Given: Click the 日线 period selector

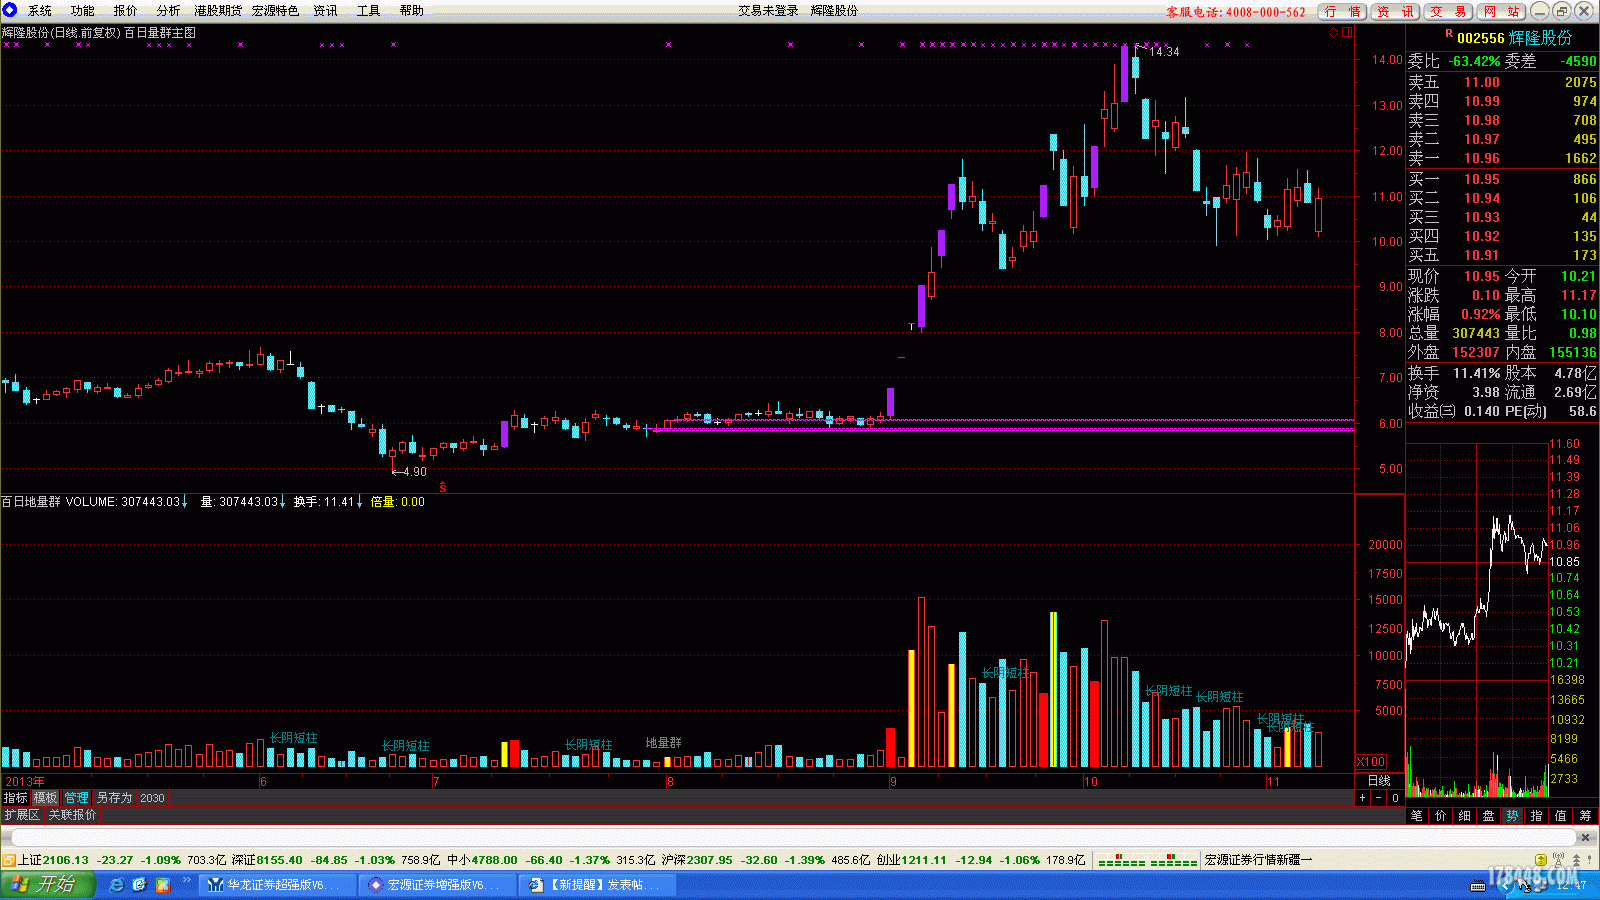Looking at the screenshot, I should point(1379,781).
